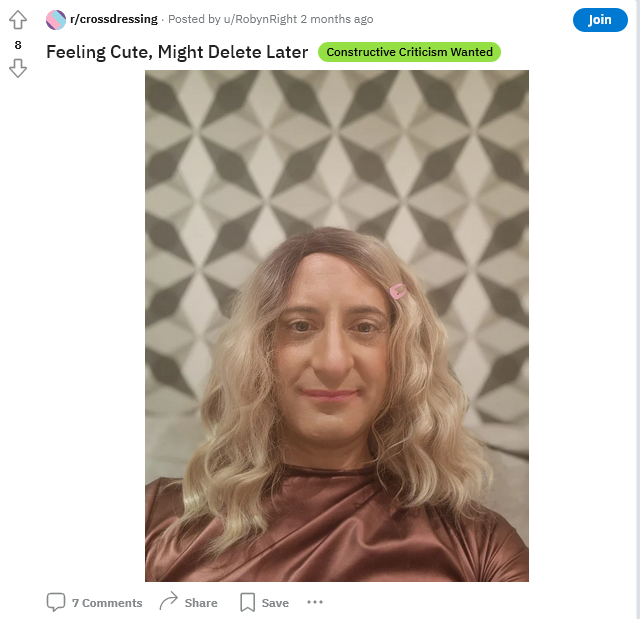
Task: Click the vote score number 8
Action: (x=18, y=45)
